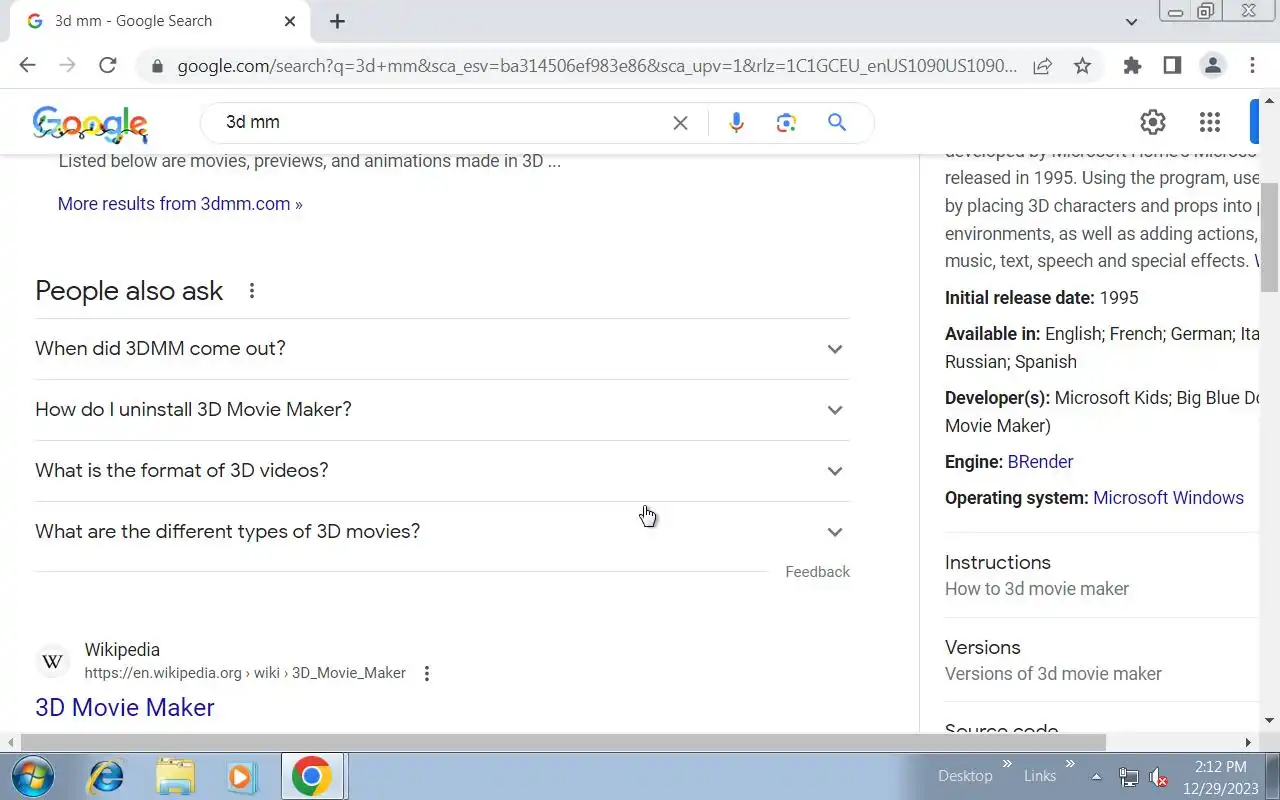Screen dimensions: 1280x800
Task: Open 'More results from 3dmm.com' link
Action: coord(180,204)
